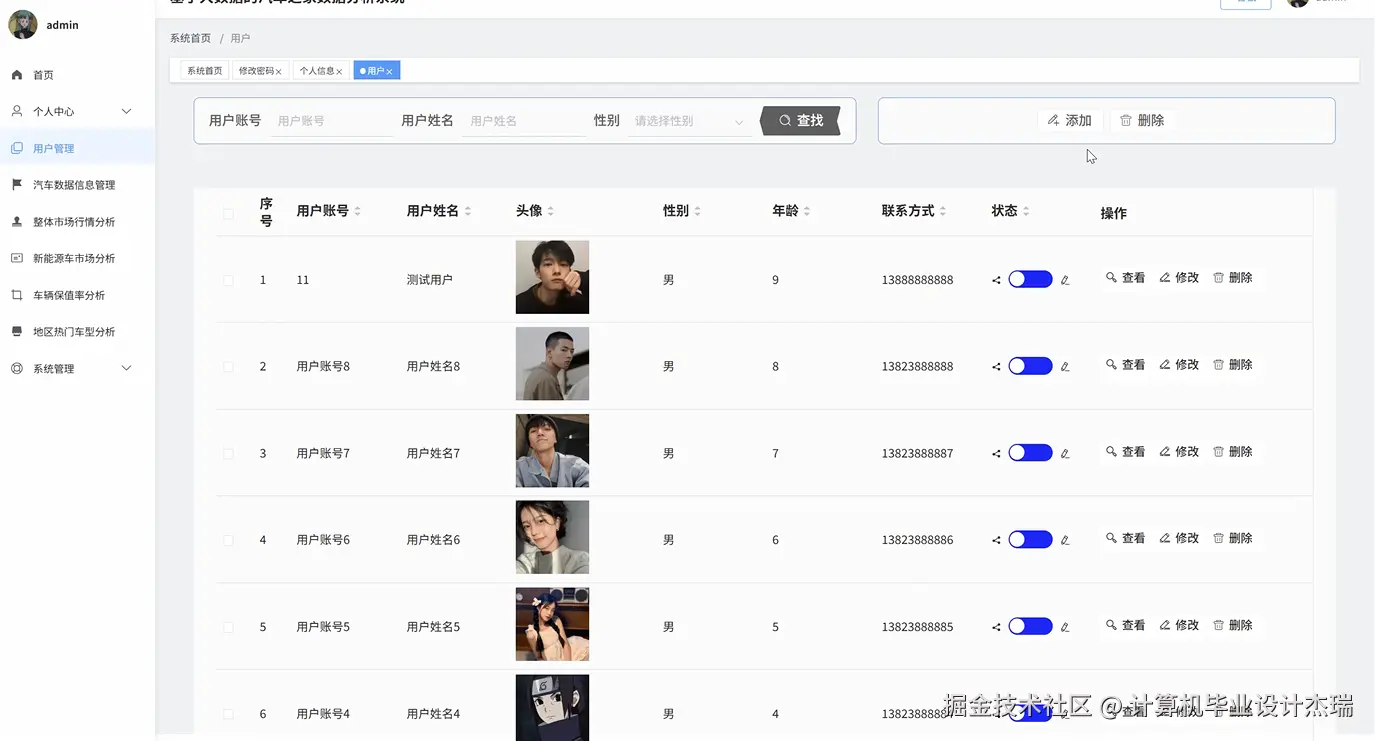1375x741 pixels.
Task: Open 汽车数据信息管理 in the sidebar
Action: click(77, 185)
